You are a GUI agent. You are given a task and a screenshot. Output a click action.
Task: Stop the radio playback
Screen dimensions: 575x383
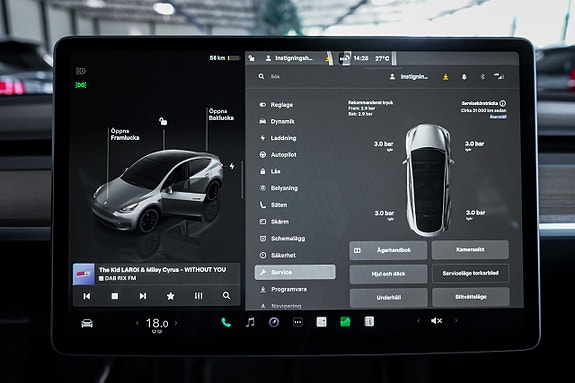tap(115, 296)
